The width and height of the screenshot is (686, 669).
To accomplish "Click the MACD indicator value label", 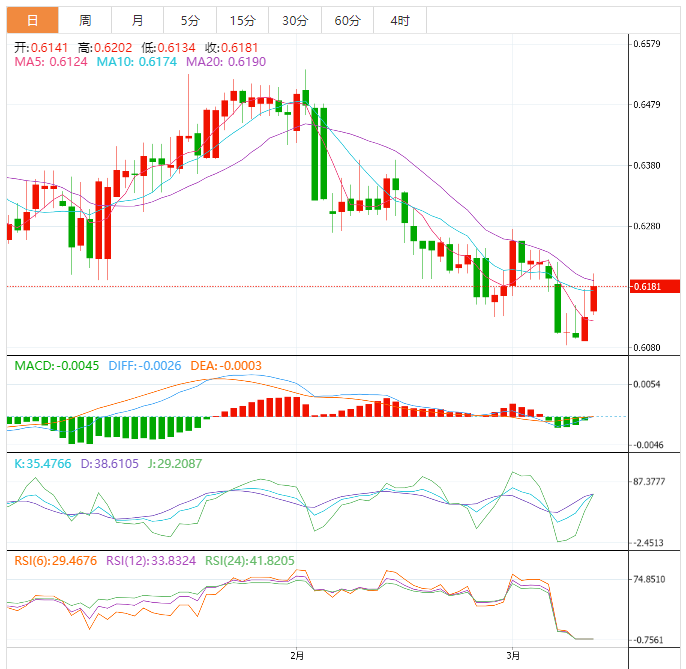I will 57,366.
